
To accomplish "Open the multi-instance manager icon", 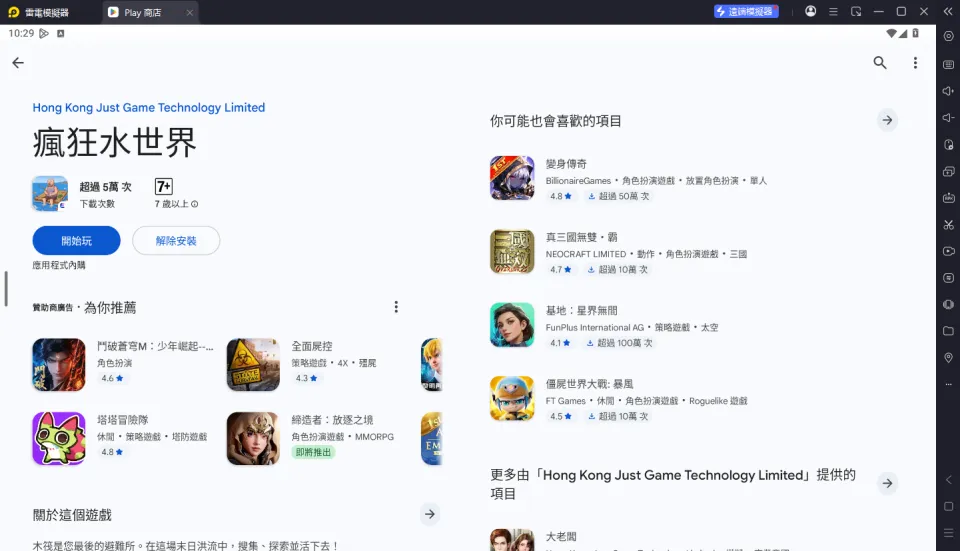I will 948,171.
